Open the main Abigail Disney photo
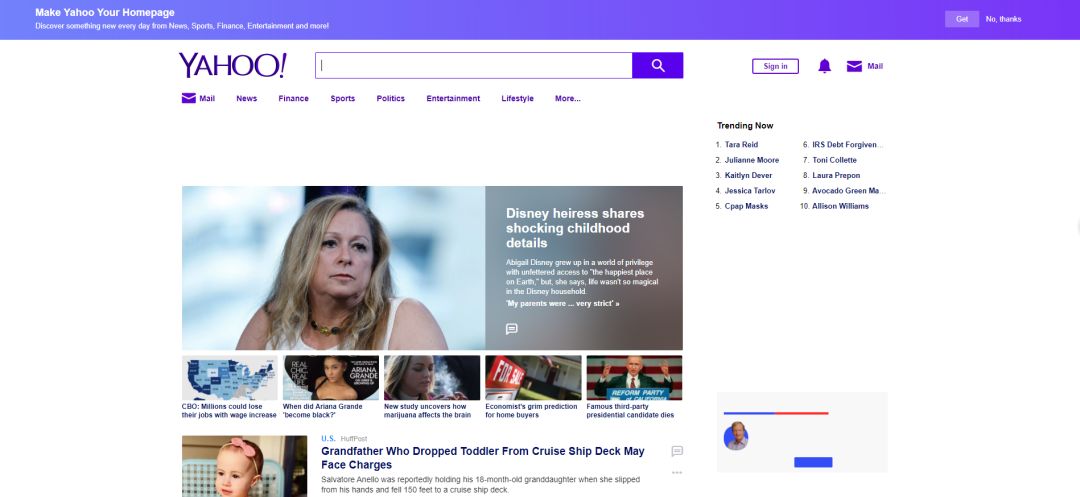This screenshot has height=497, width=1080. (x=333, y=268)
